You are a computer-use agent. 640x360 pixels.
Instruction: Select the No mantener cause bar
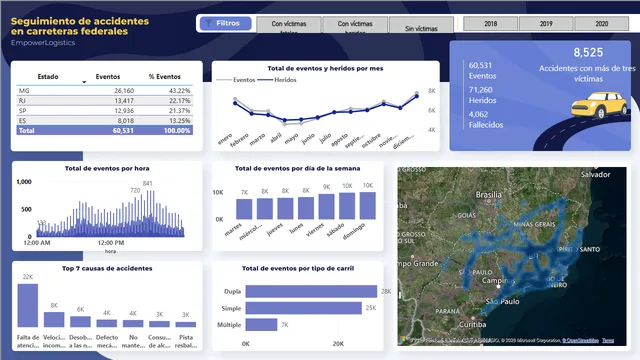(133, 323)
